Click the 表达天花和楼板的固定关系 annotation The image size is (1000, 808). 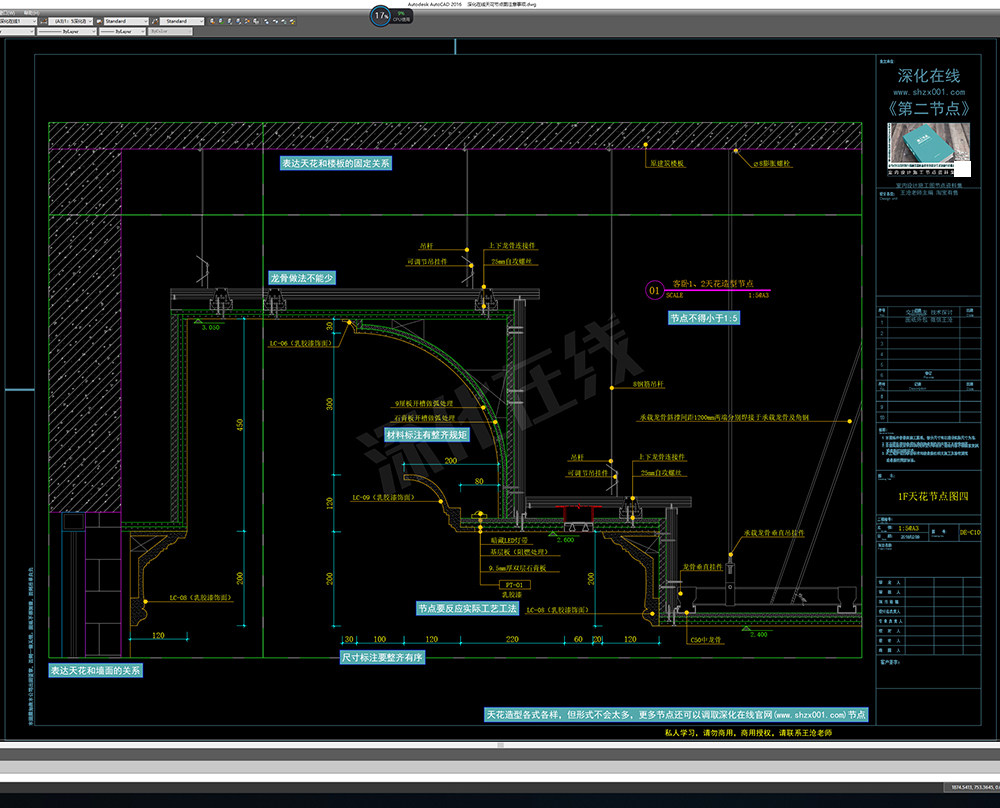tap(336, 163)
